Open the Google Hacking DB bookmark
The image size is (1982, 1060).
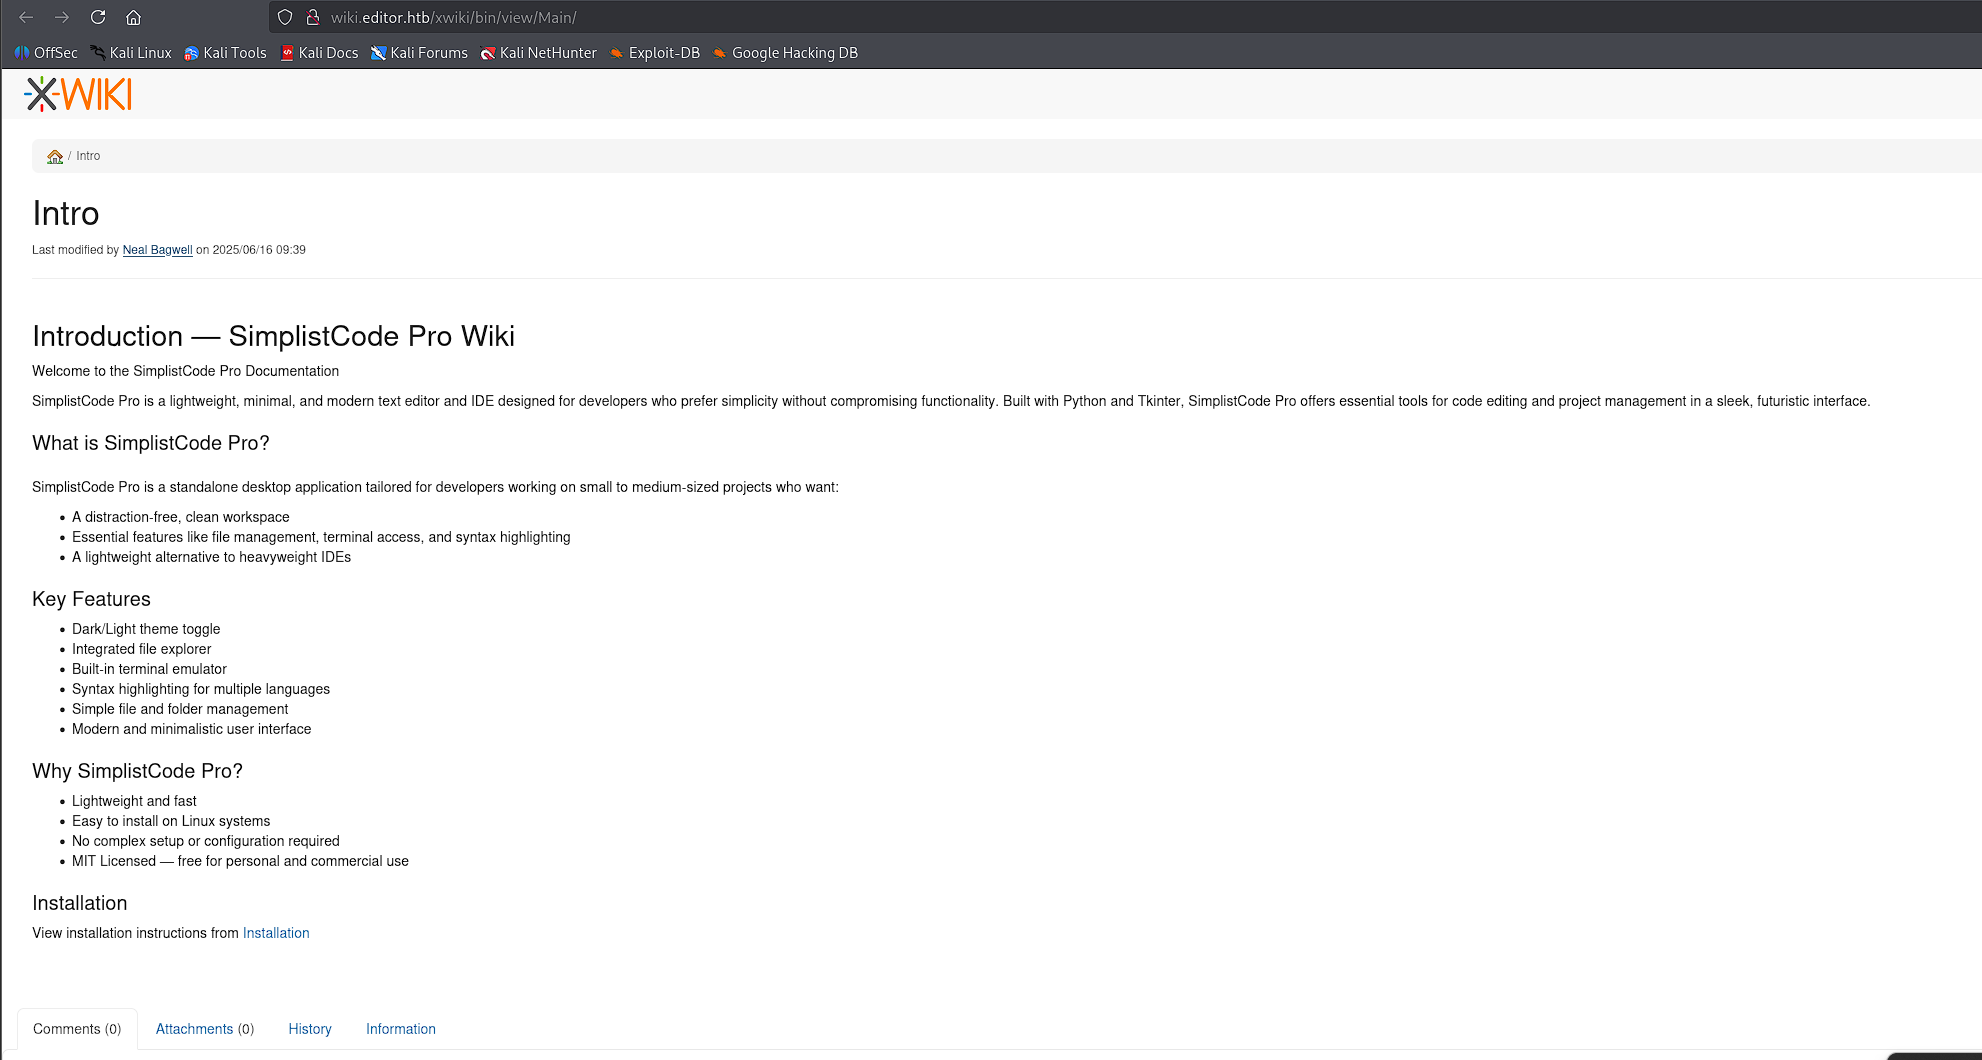coord(786,53)
